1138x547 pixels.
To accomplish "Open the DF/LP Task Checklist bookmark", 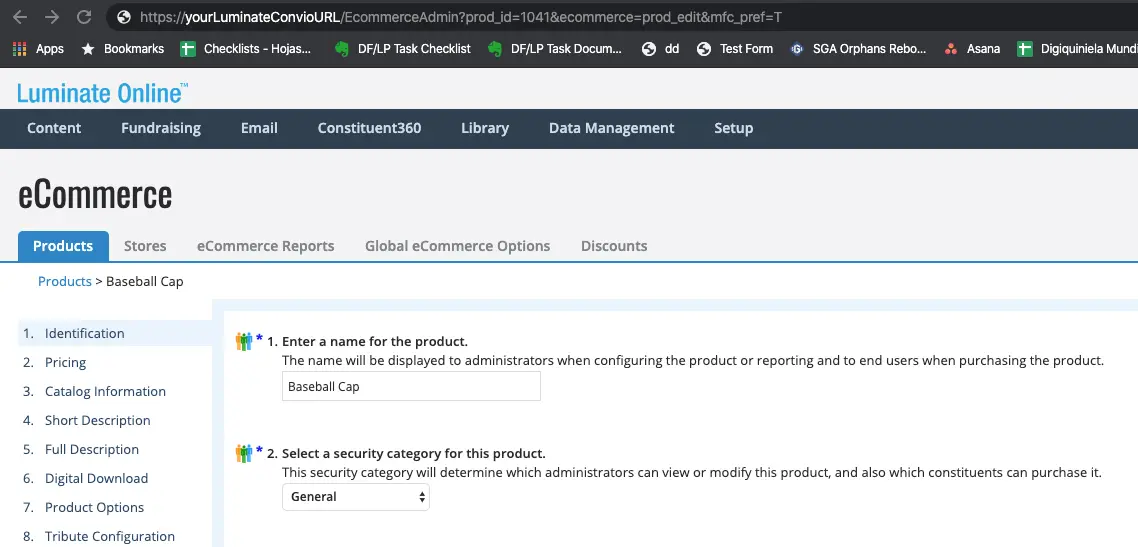I will [403, 48].
